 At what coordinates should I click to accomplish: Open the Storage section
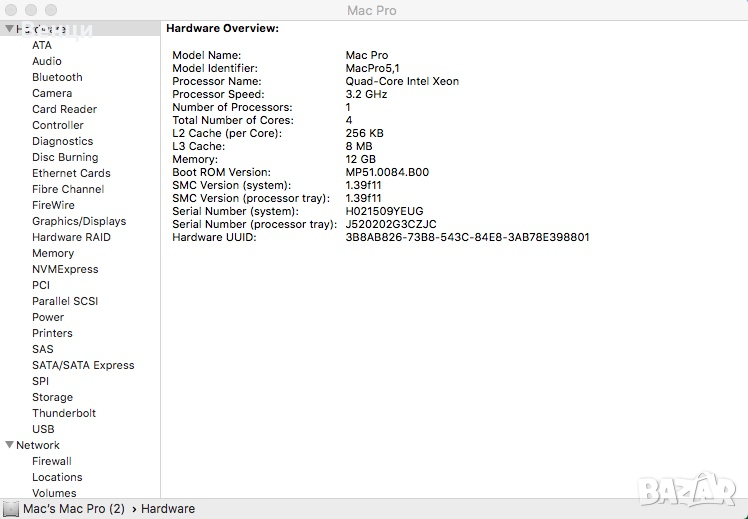point(52,397)
